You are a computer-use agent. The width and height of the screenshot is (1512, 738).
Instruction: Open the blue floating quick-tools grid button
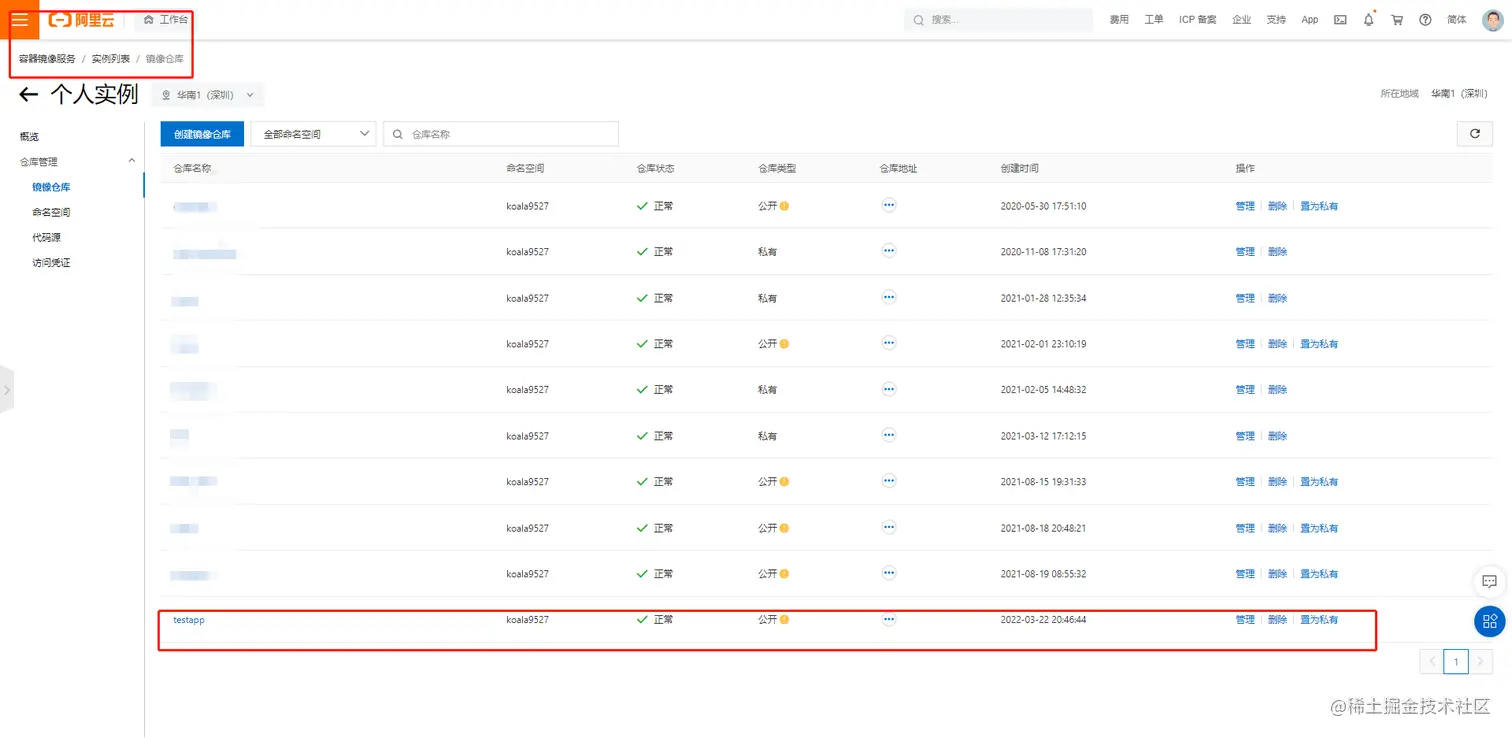click(1490, 621)
